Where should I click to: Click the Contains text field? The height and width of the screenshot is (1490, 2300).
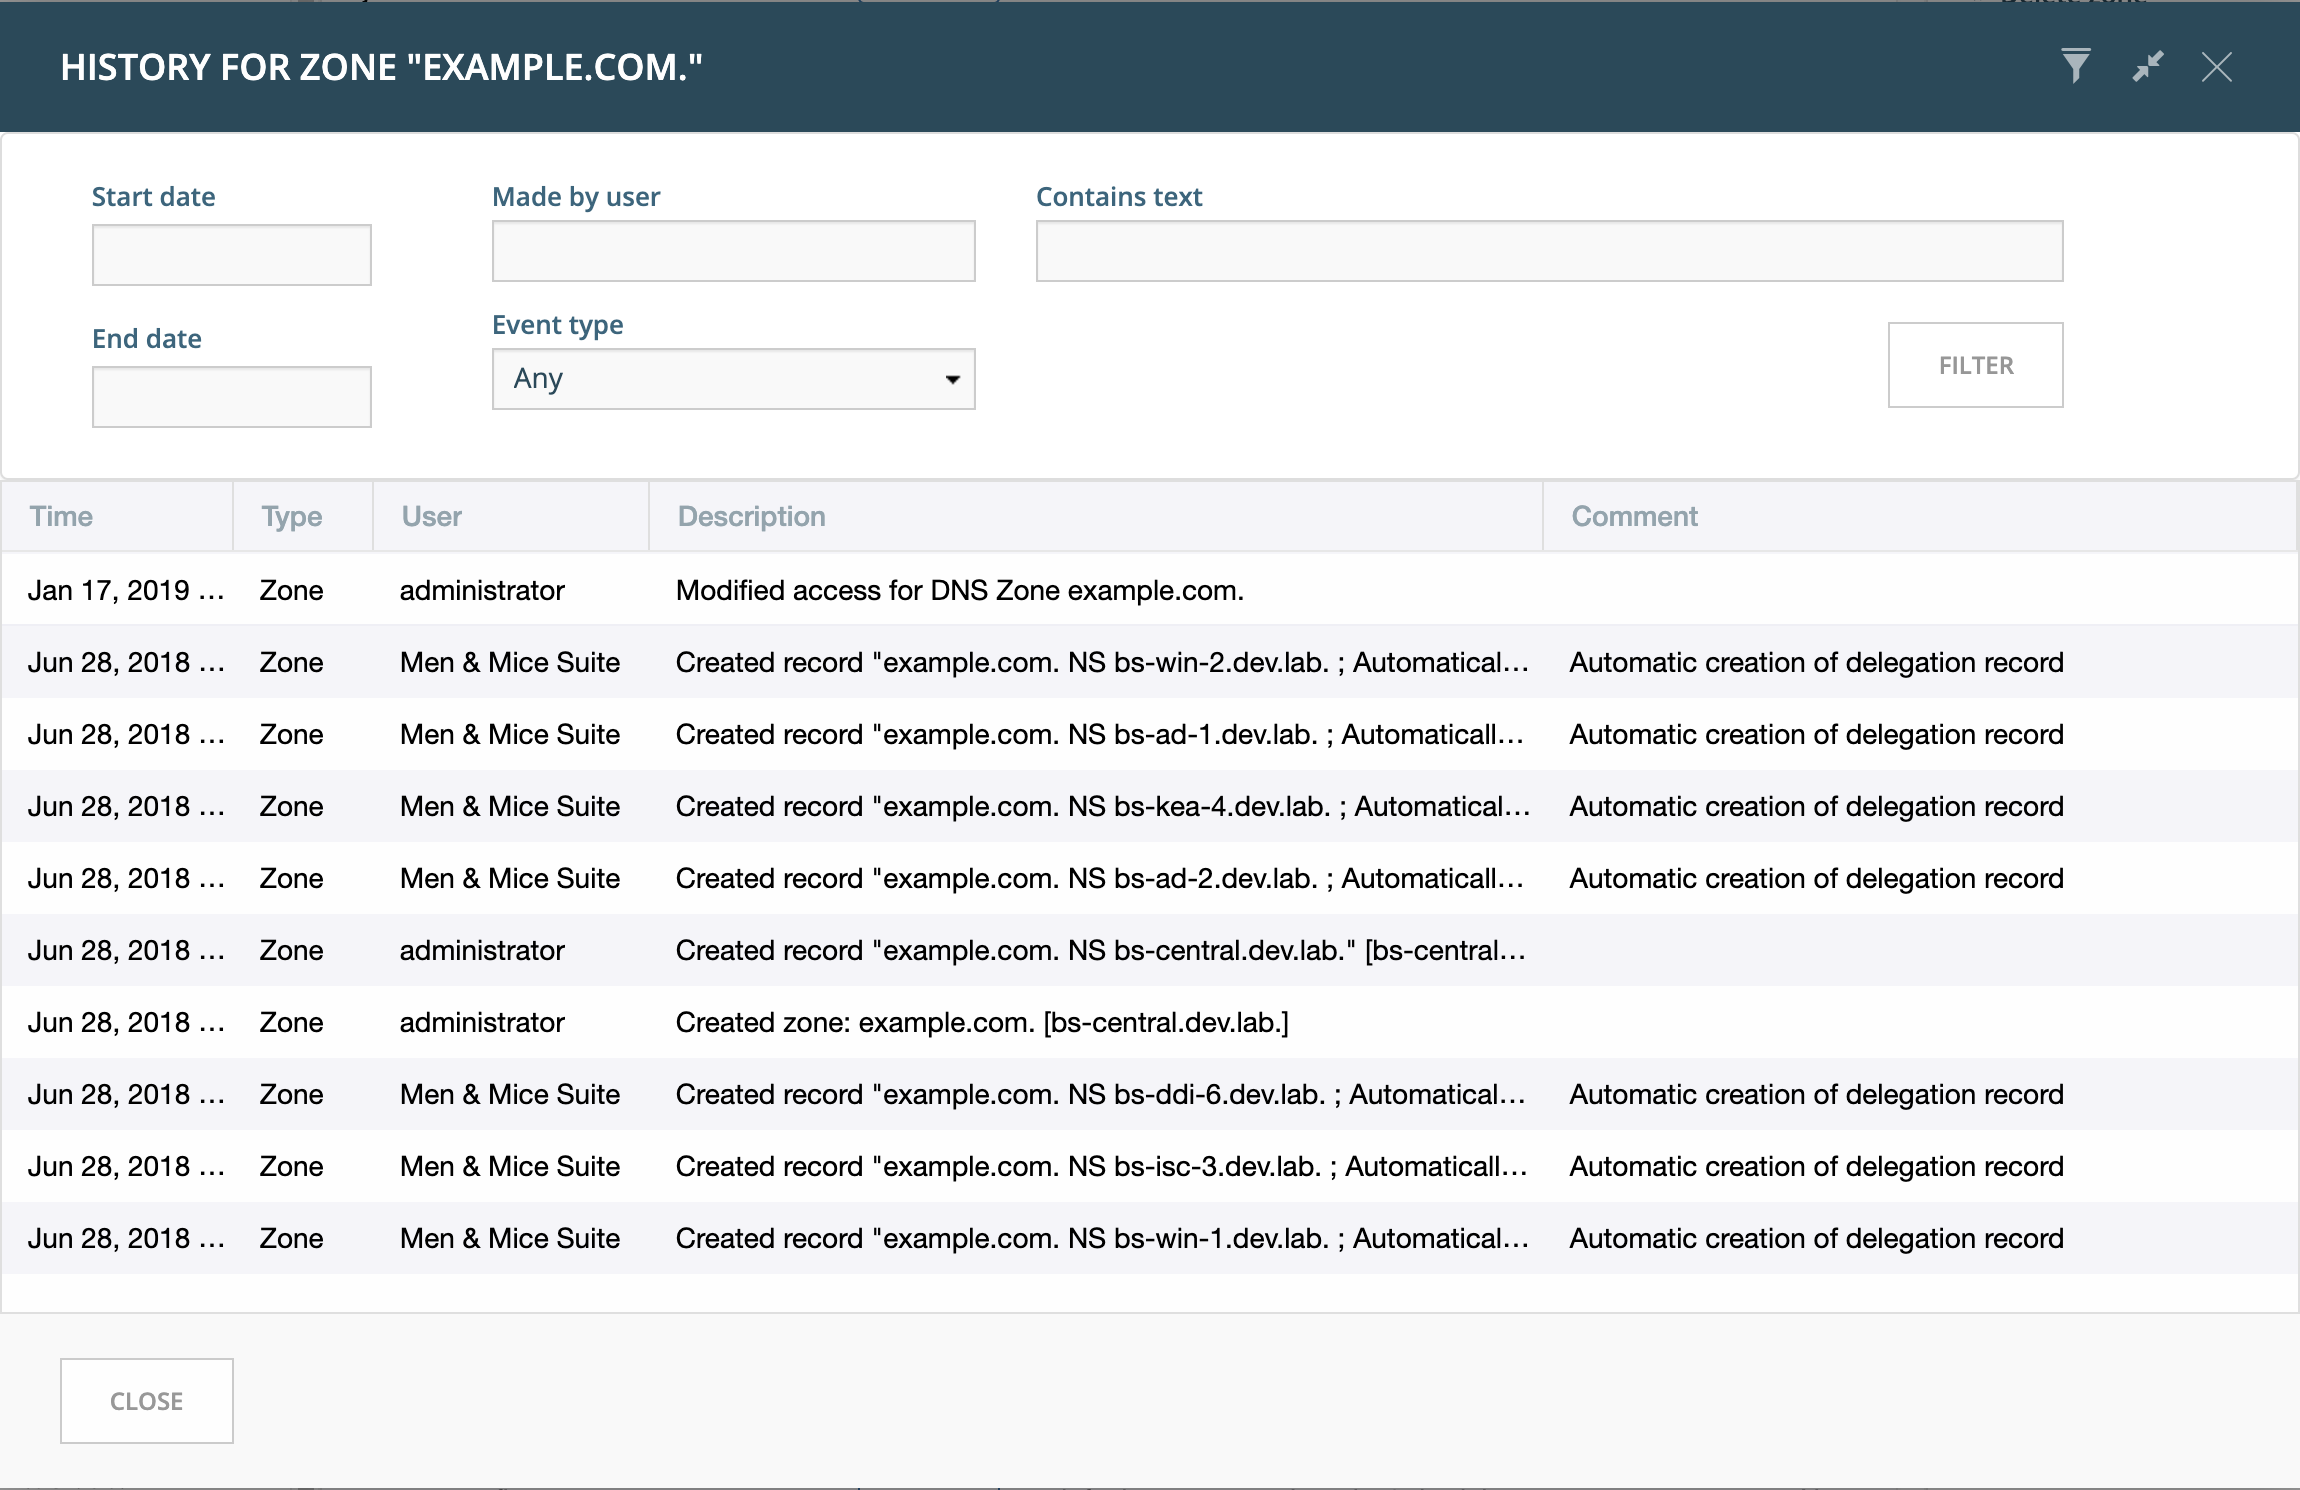(x=1549, y=251)
